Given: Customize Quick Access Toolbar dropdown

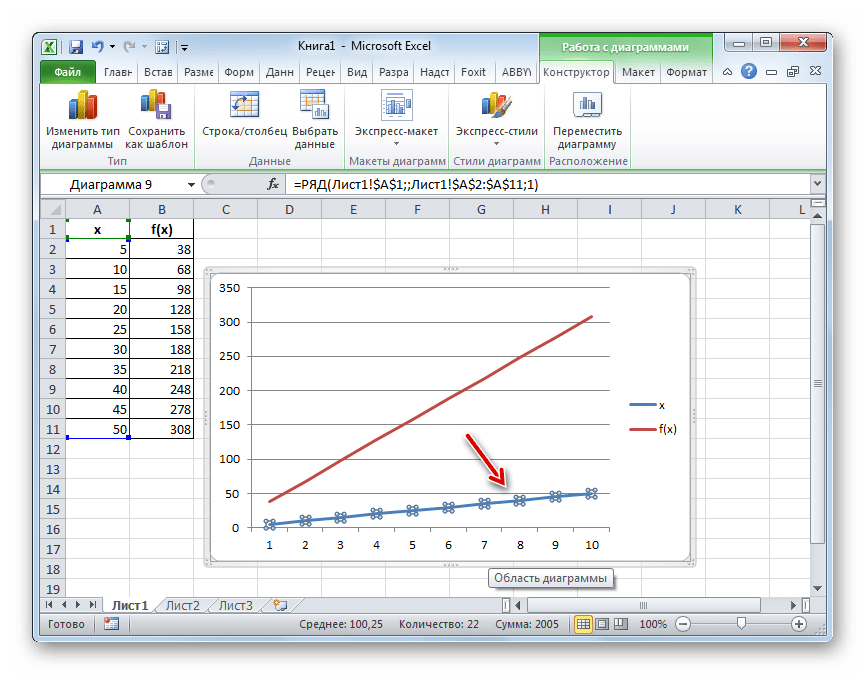Looking at the screenshot, I should pos(184,48).
